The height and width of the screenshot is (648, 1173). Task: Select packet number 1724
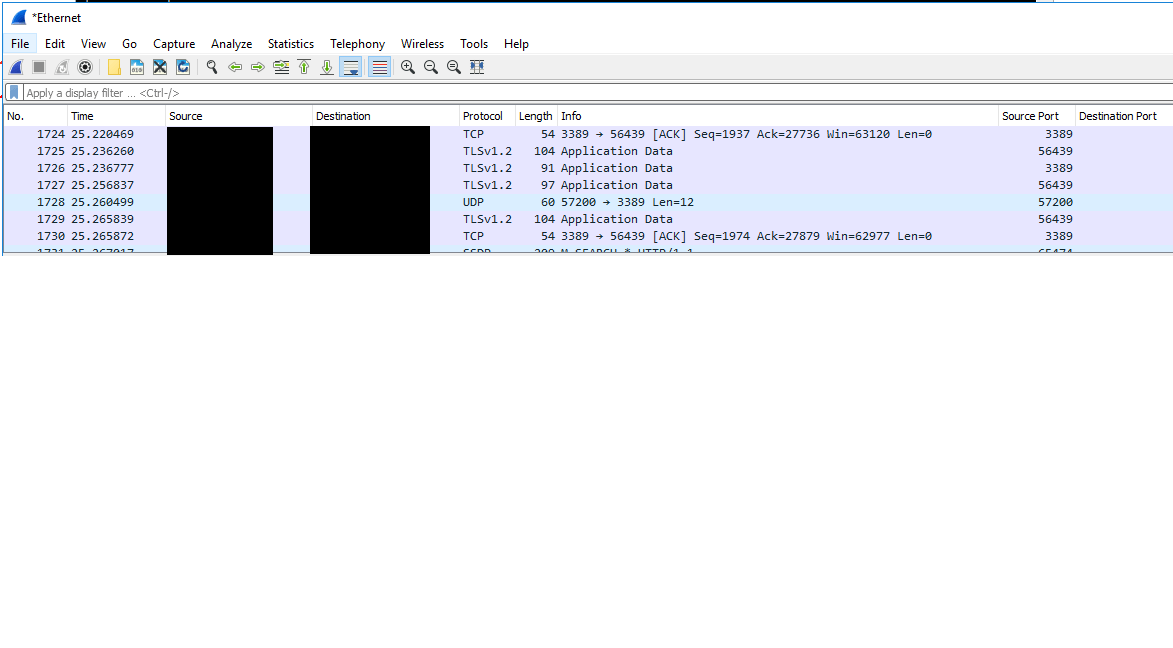click(x=588, y=134)
